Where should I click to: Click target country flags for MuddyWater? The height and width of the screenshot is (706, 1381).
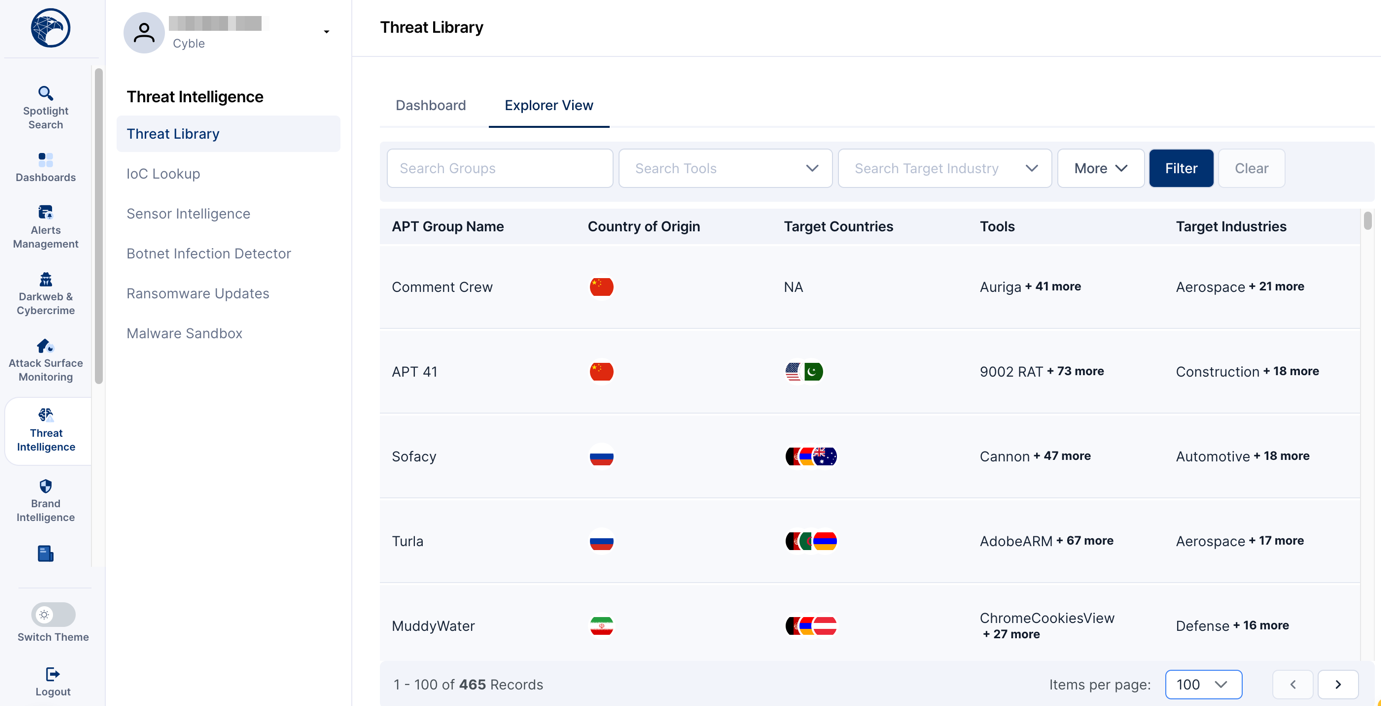[811, 627]
